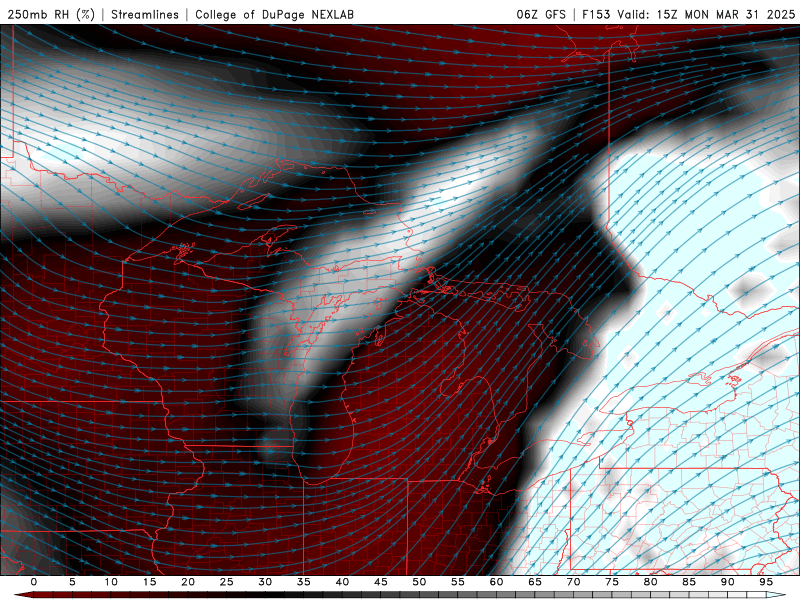Click the "95" color scale label
The width and height of the screenshot is (800, 600).
[766, 582]
